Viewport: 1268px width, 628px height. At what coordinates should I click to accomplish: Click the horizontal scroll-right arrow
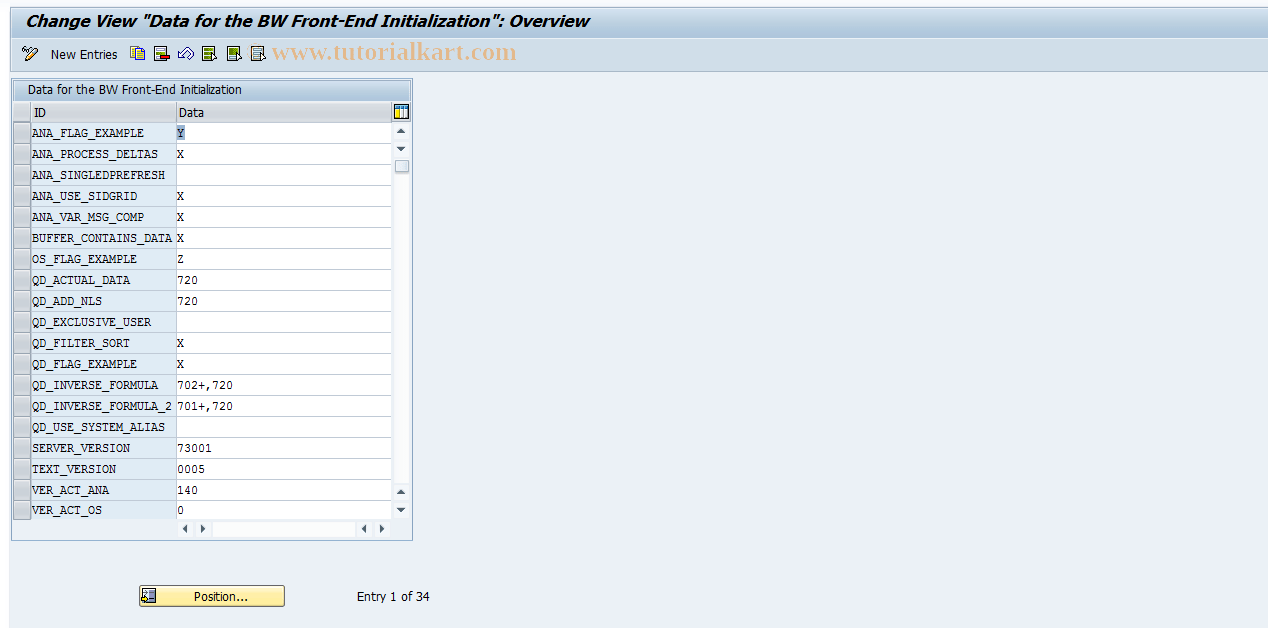click(x=380, y=528)
